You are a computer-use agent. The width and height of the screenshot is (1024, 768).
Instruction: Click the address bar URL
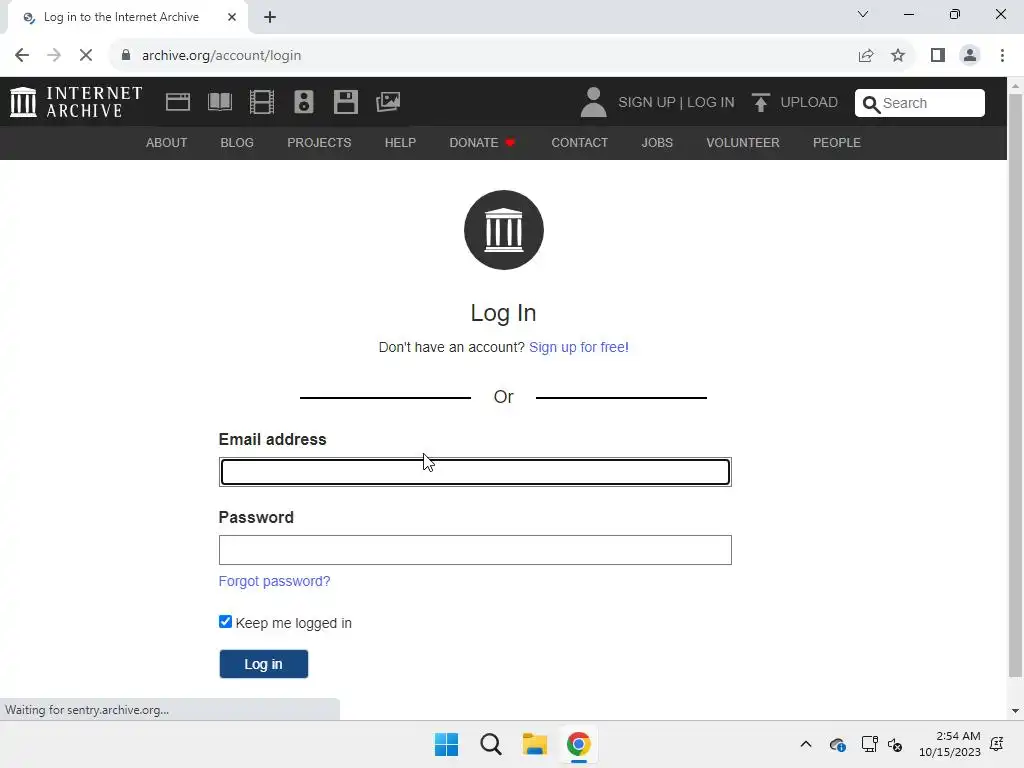coord(221,56)
